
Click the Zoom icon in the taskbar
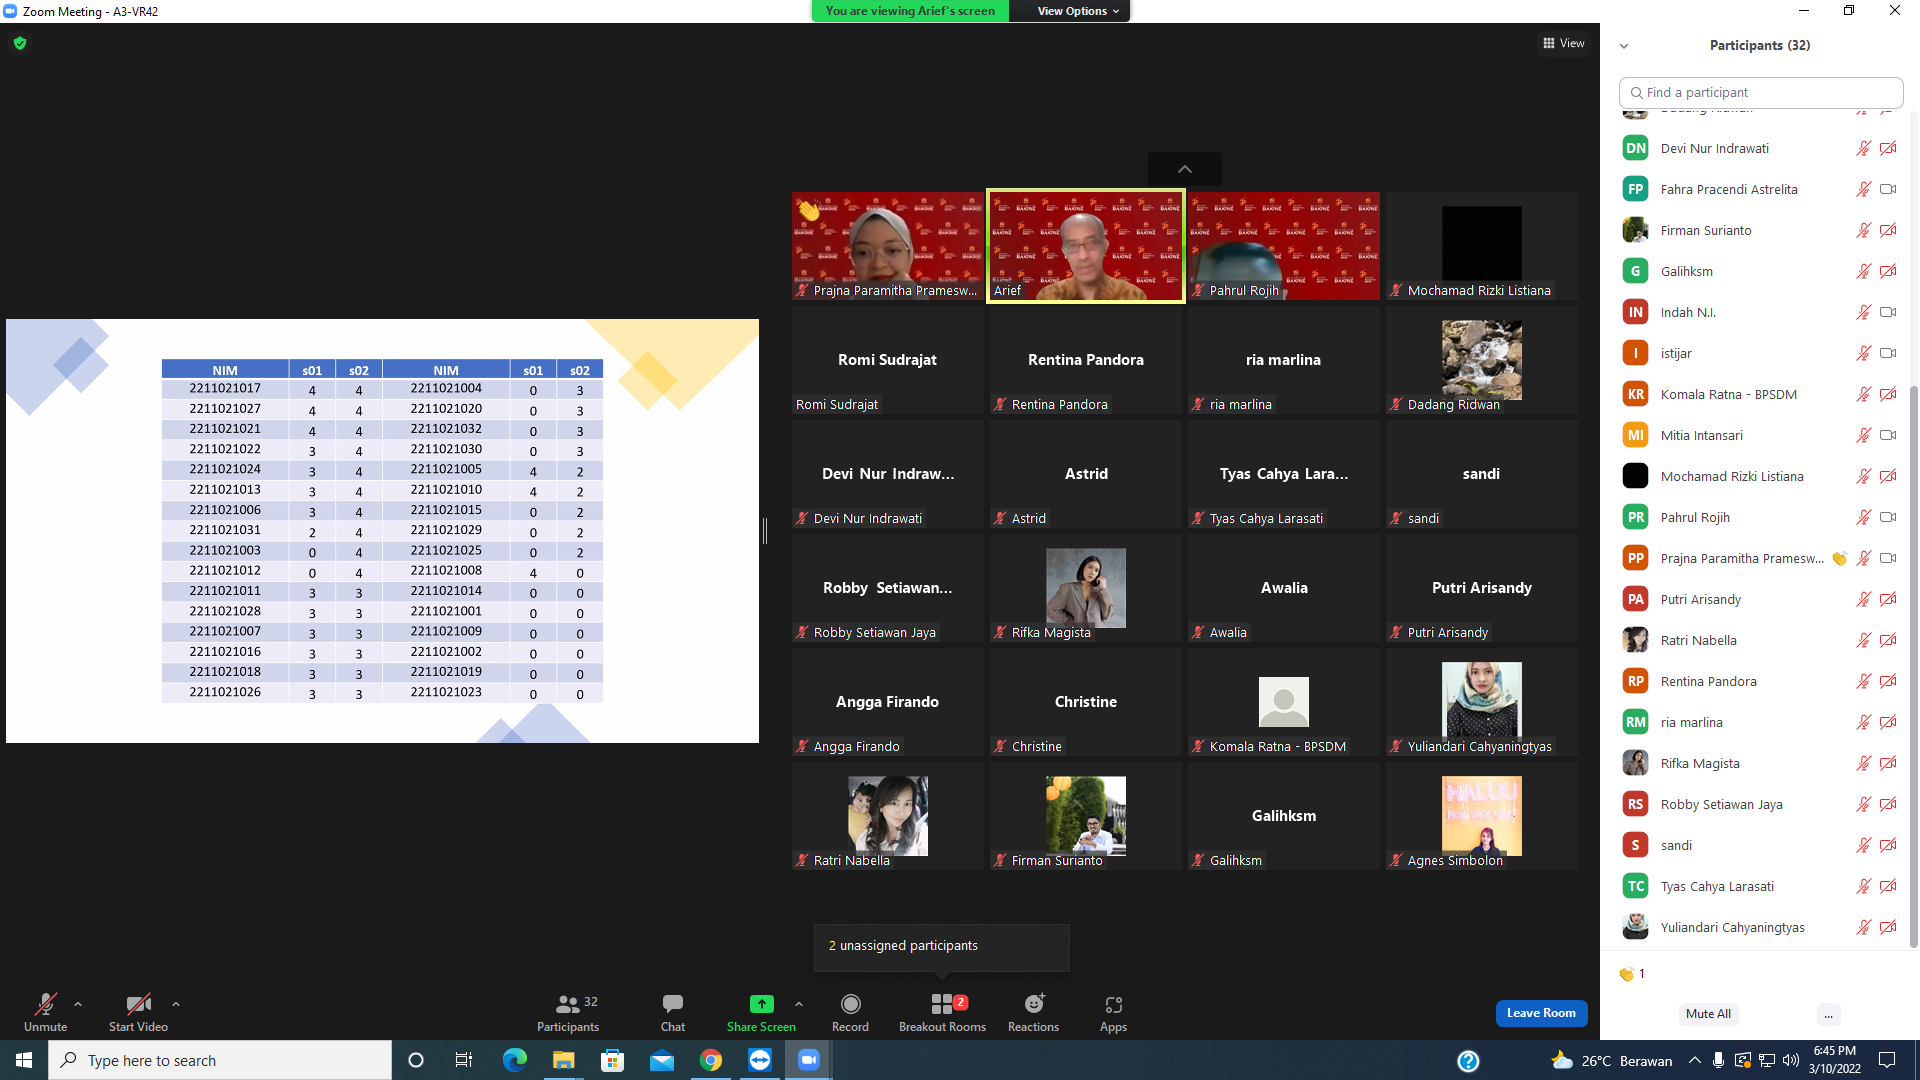point(809,1060)
